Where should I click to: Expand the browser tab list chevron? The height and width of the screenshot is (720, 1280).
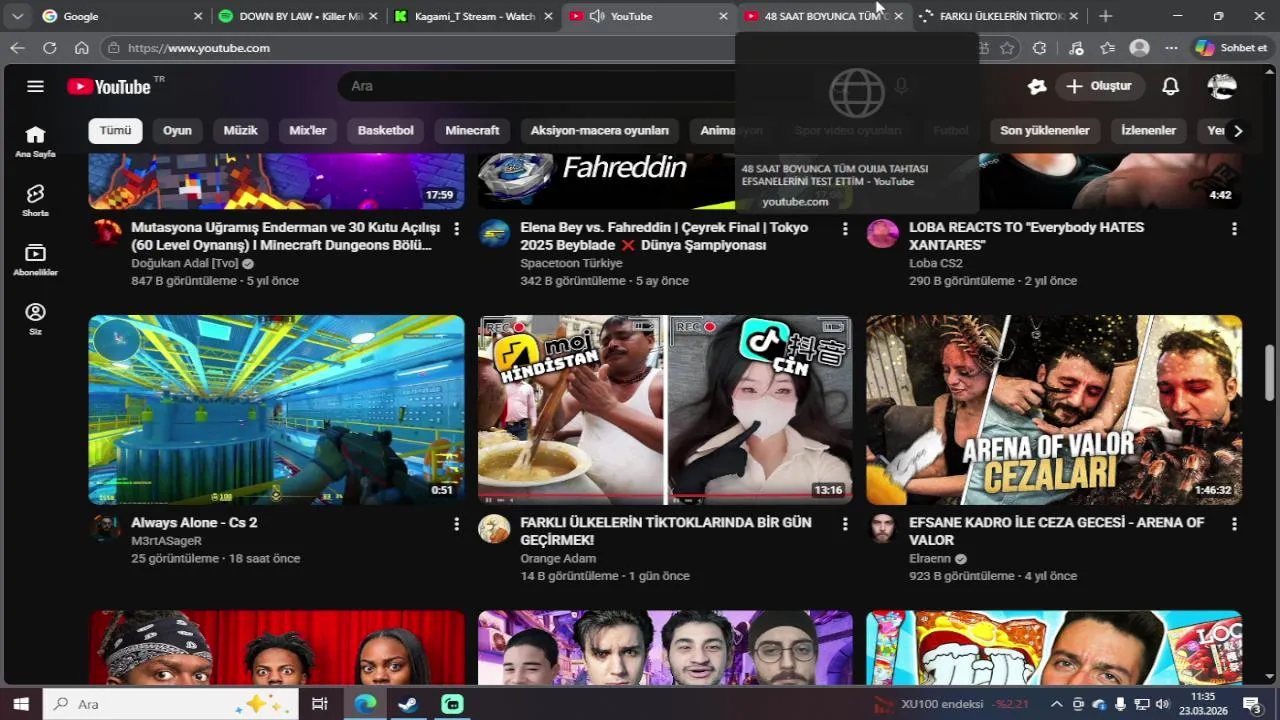click(x=17, y=16)
